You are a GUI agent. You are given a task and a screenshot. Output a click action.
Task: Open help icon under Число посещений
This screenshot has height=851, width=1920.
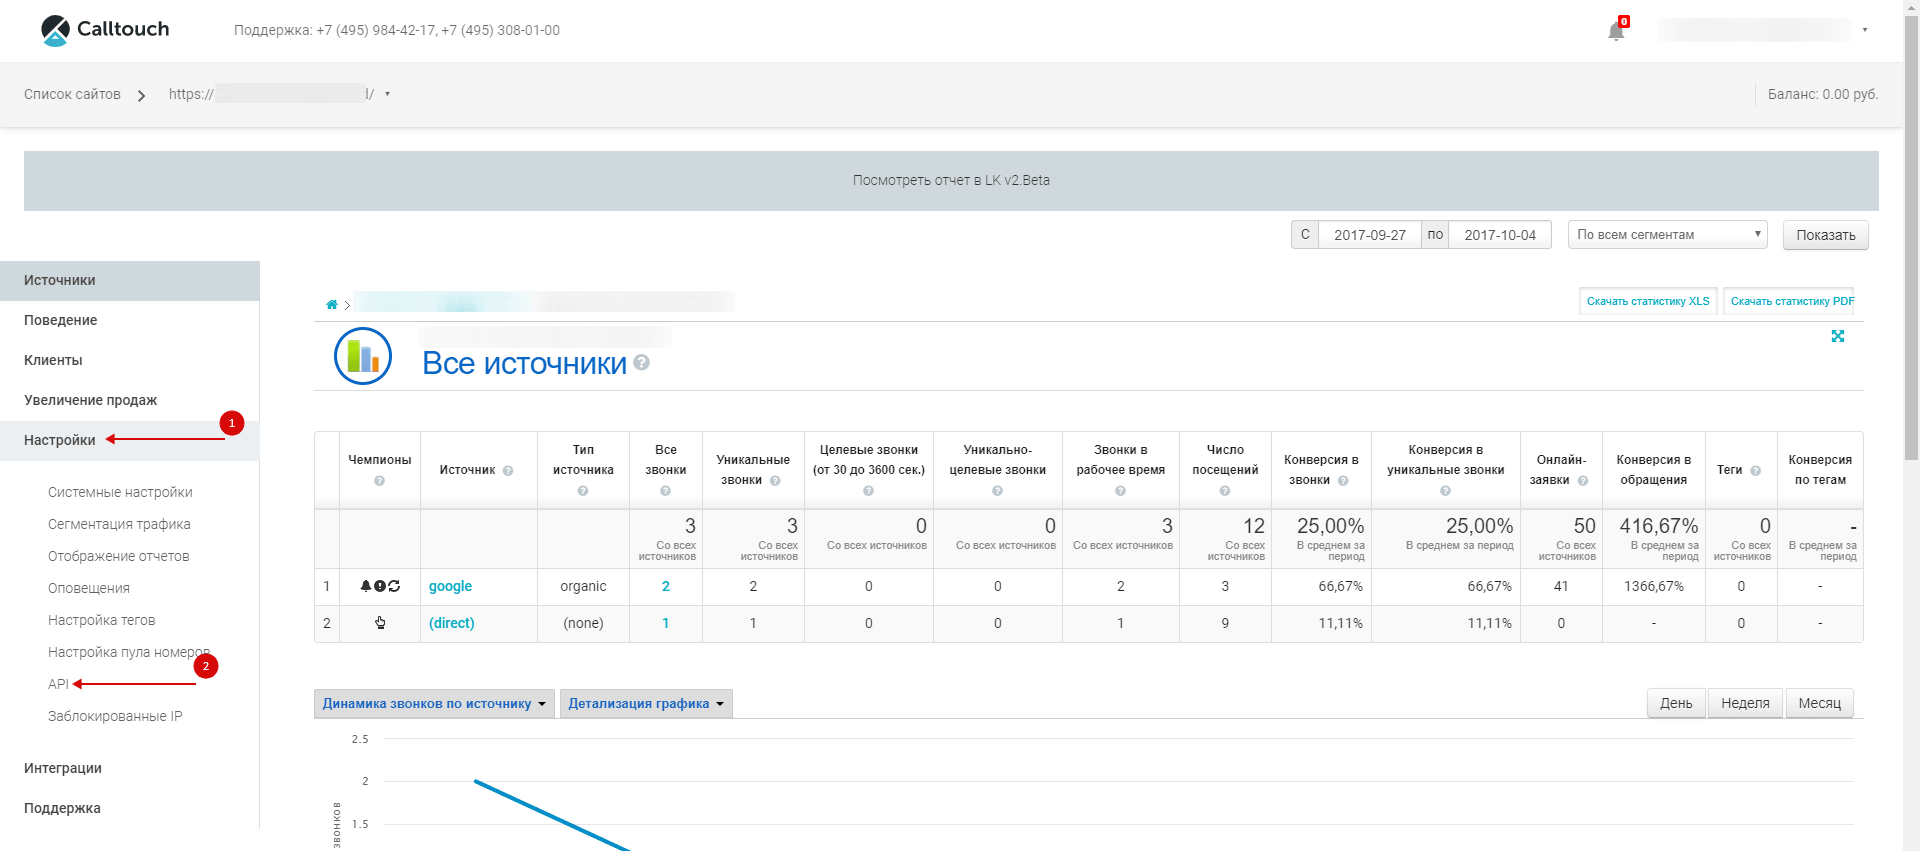(x=1225, y=491)
